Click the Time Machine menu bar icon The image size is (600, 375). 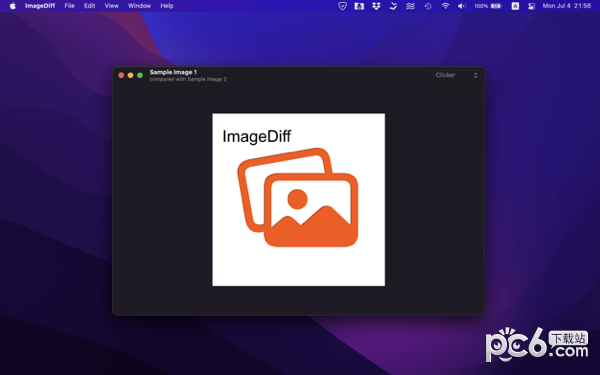pos(428,6)
